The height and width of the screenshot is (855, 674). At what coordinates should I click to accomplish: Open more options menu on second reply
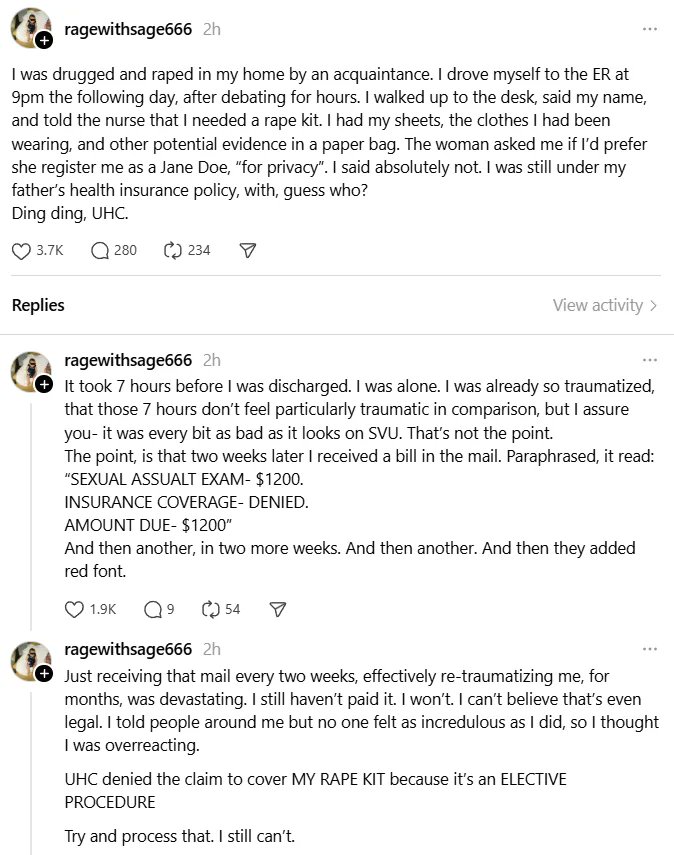pyautogui.click(x=649, y=649)
